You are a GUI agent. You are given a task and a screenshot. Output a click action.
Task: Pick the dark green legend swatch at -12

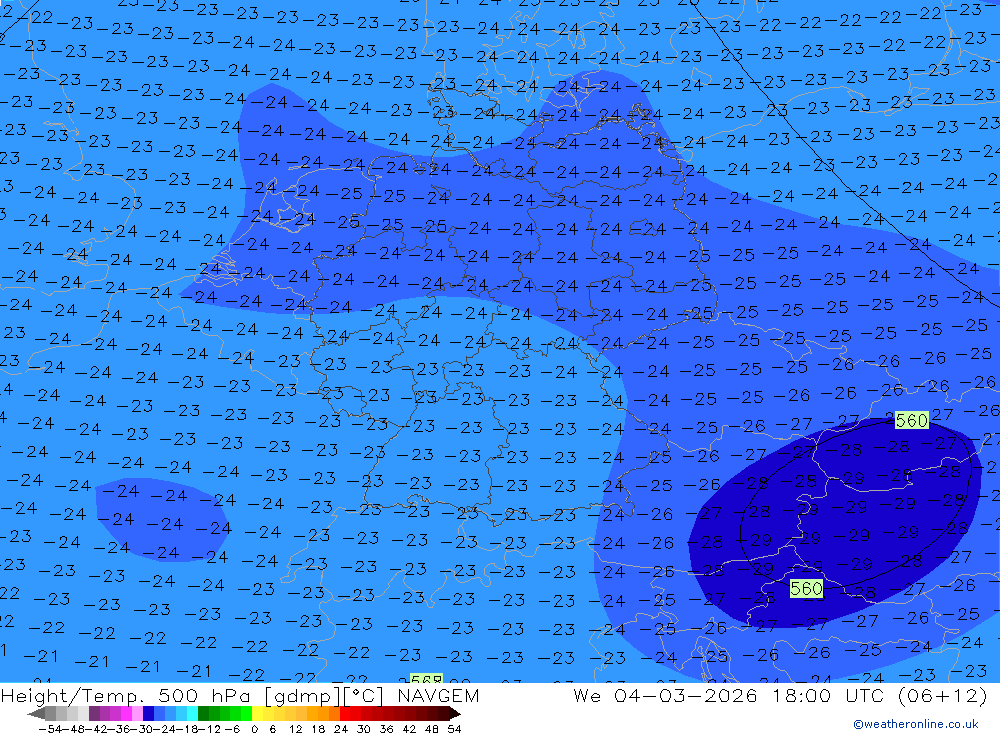[203, 713]
